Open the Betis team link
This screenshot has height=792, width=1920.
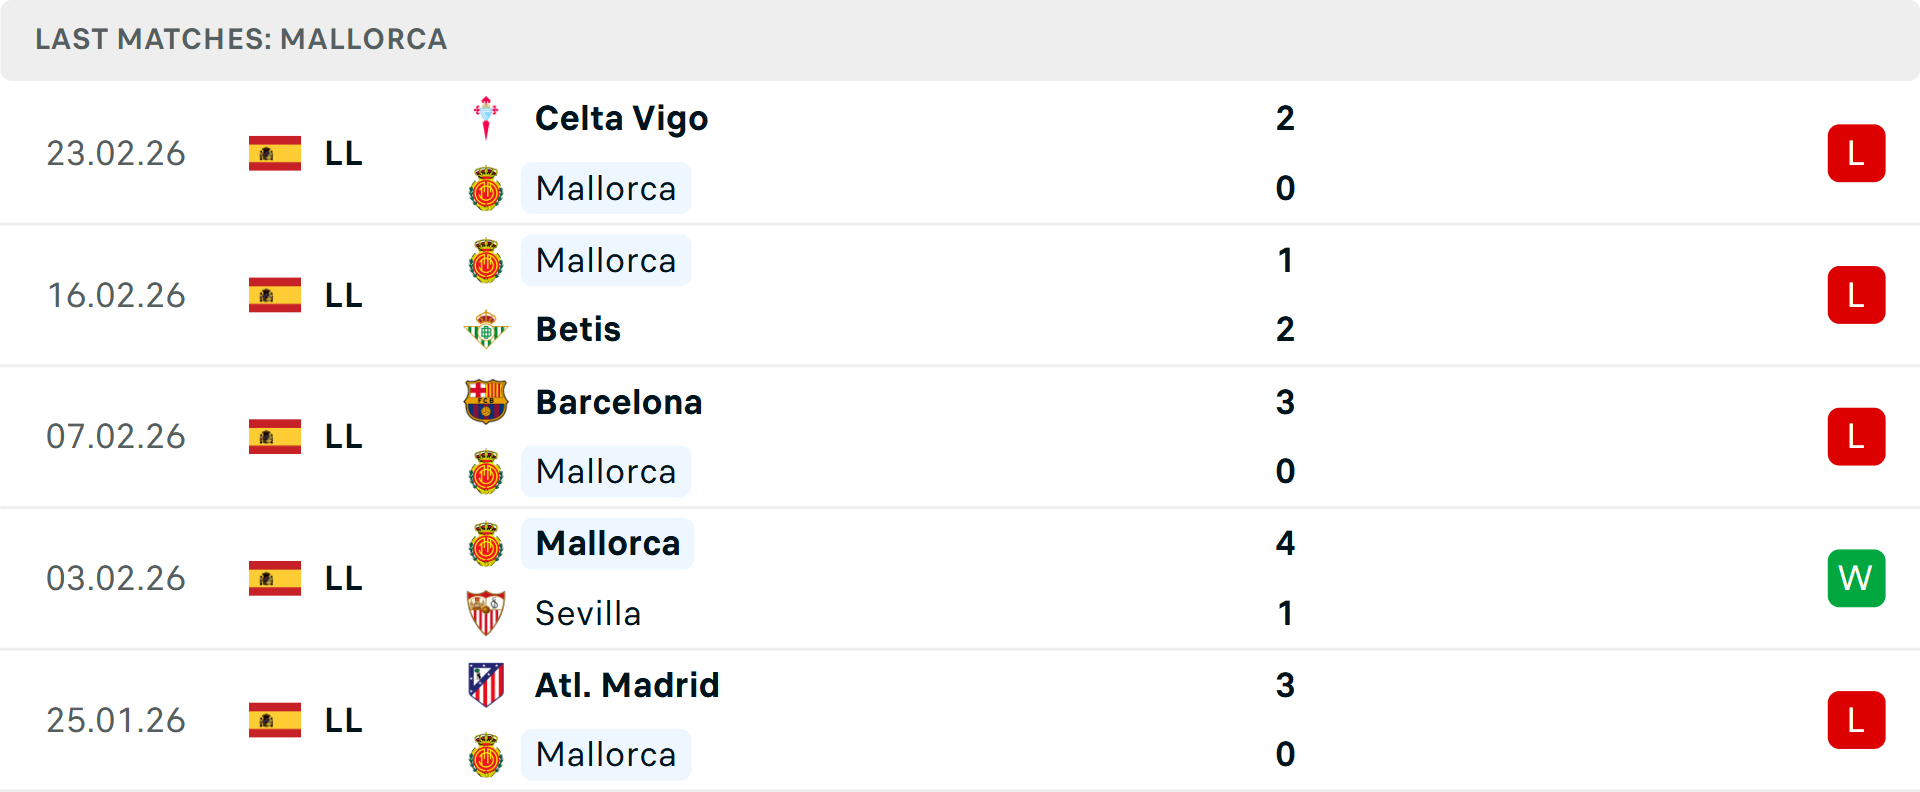(578, 329)
